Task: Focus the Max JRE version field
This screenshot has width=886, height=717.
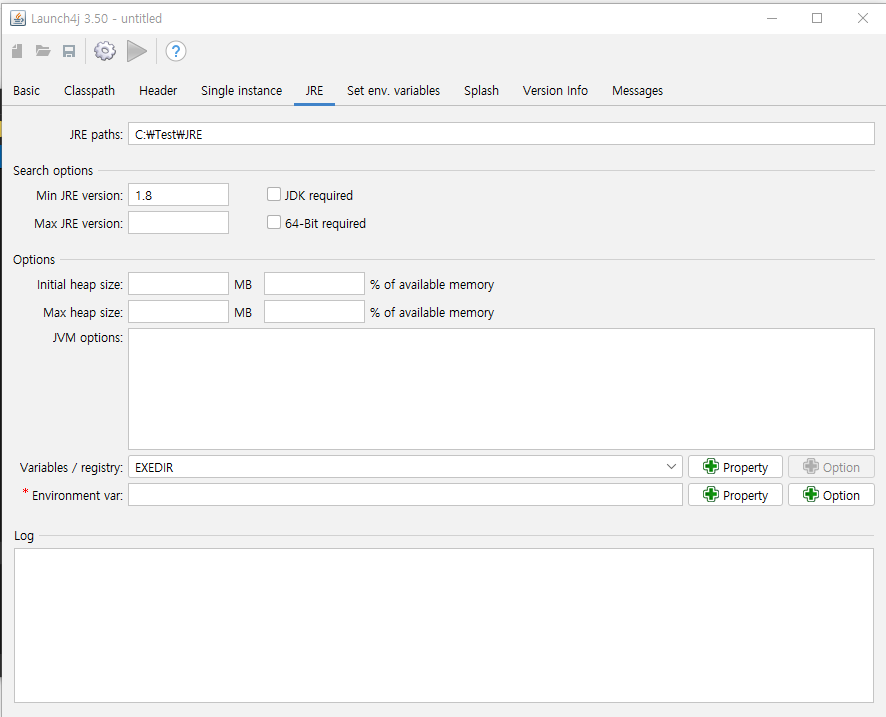Action: (x=179, y=223)
